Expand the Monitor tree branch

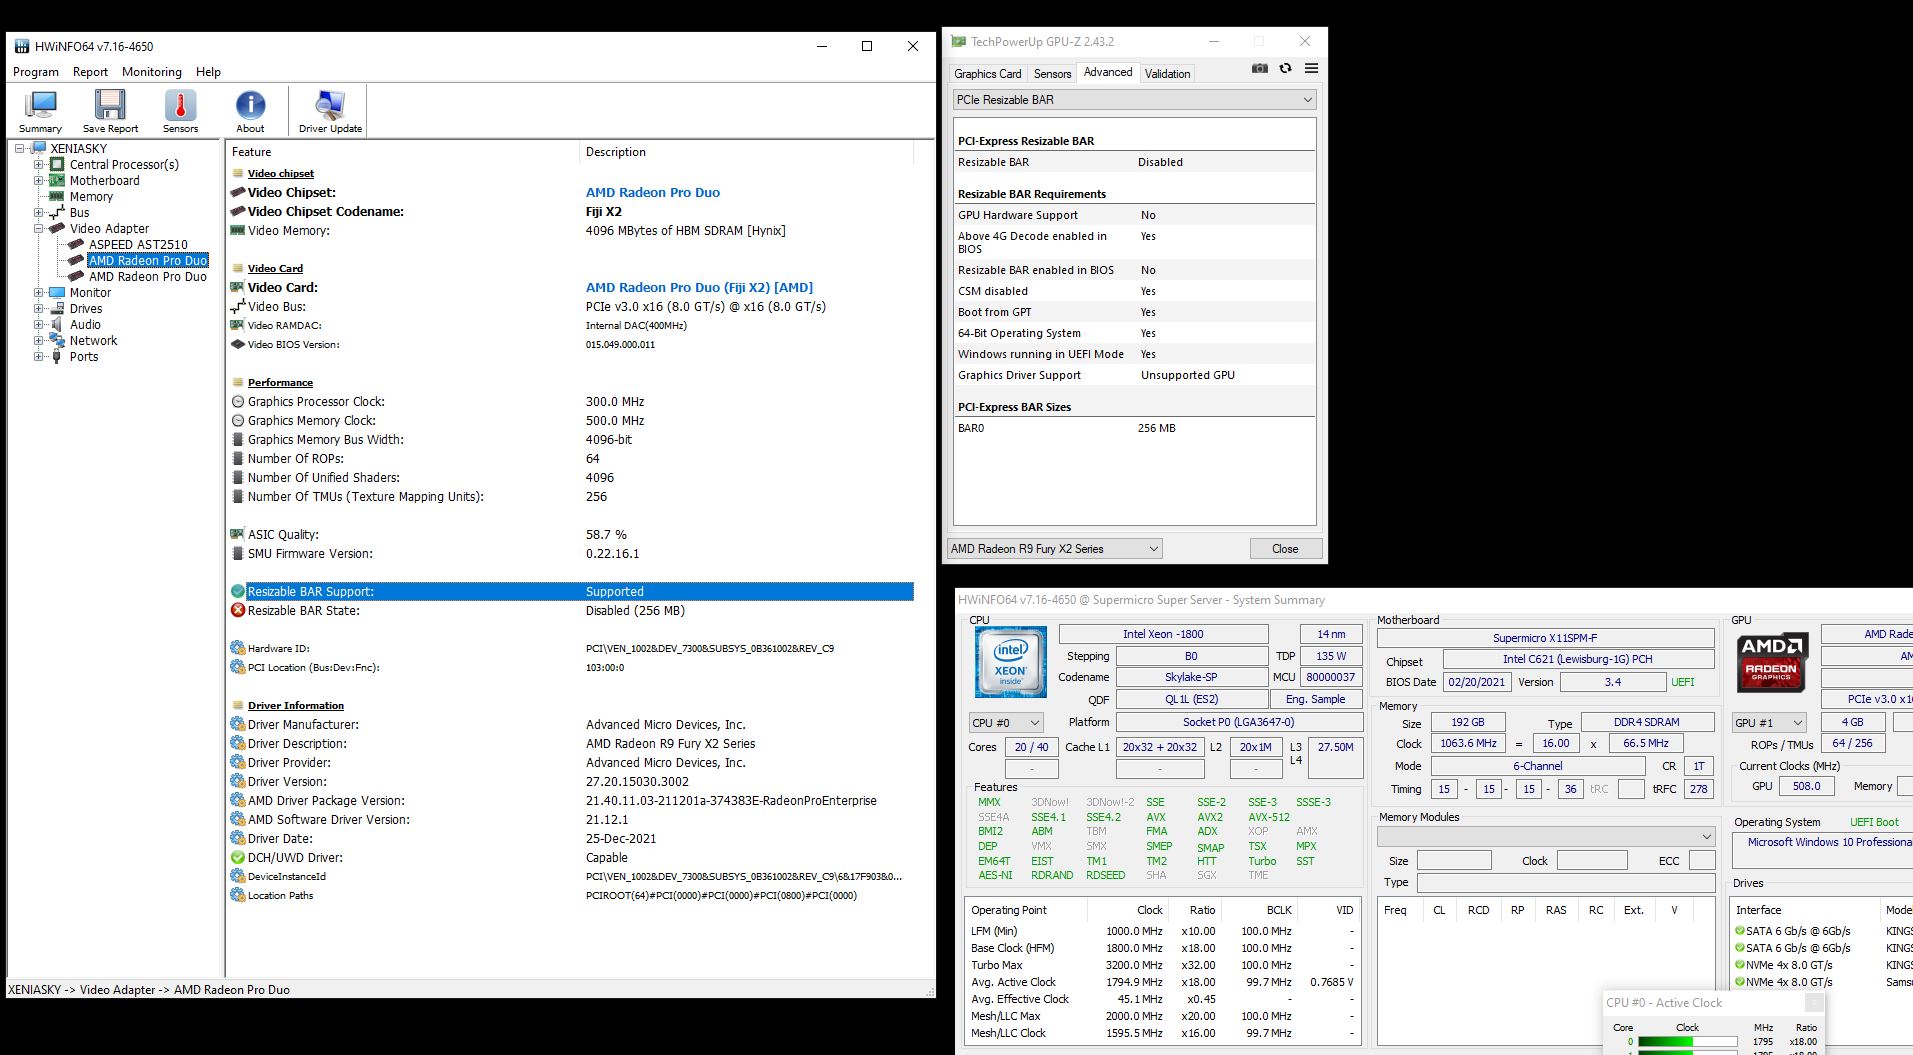click(x=38, y=292)
